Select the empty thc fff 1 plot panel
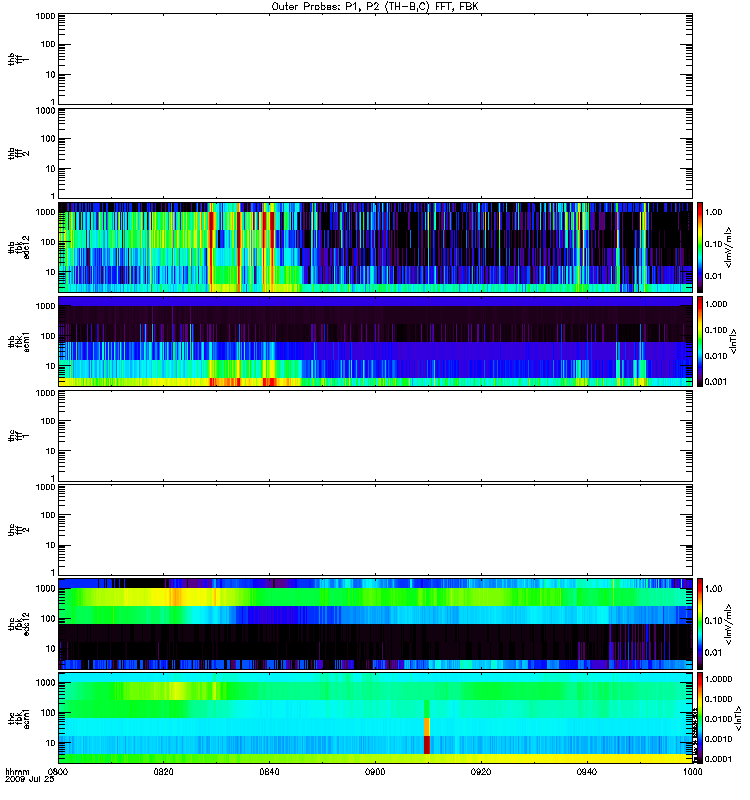Image resolution: width=750 pixels, height=800 pixels. click(x=376, y=436)
